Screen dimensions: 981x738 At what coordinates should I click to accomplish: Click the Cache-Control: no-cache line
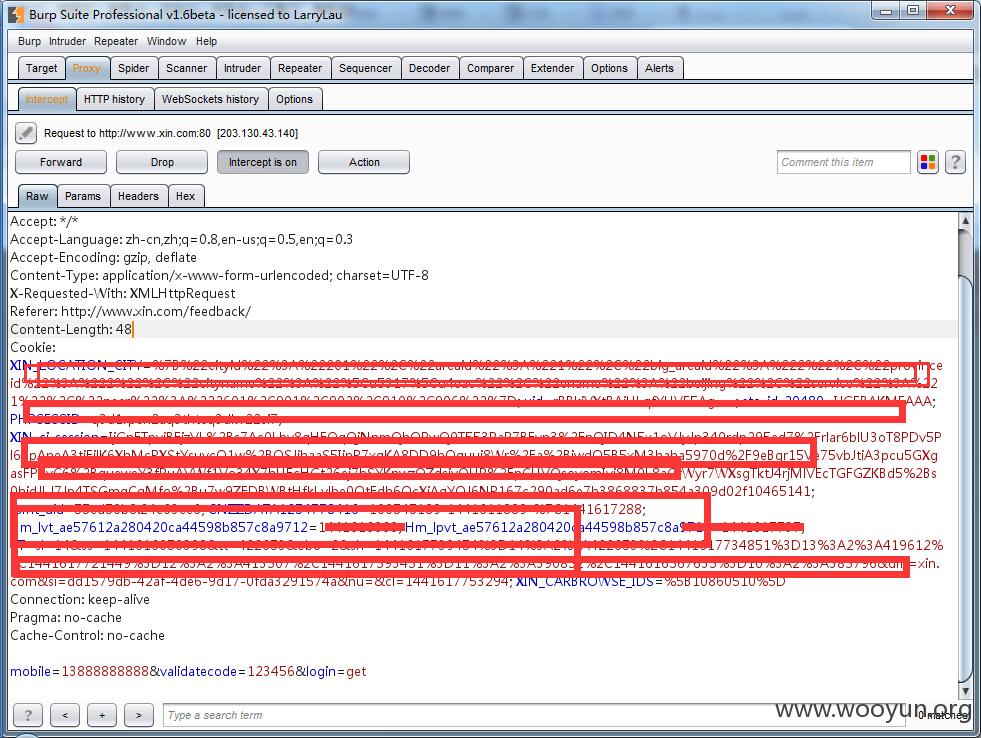(x=88, y=635)
